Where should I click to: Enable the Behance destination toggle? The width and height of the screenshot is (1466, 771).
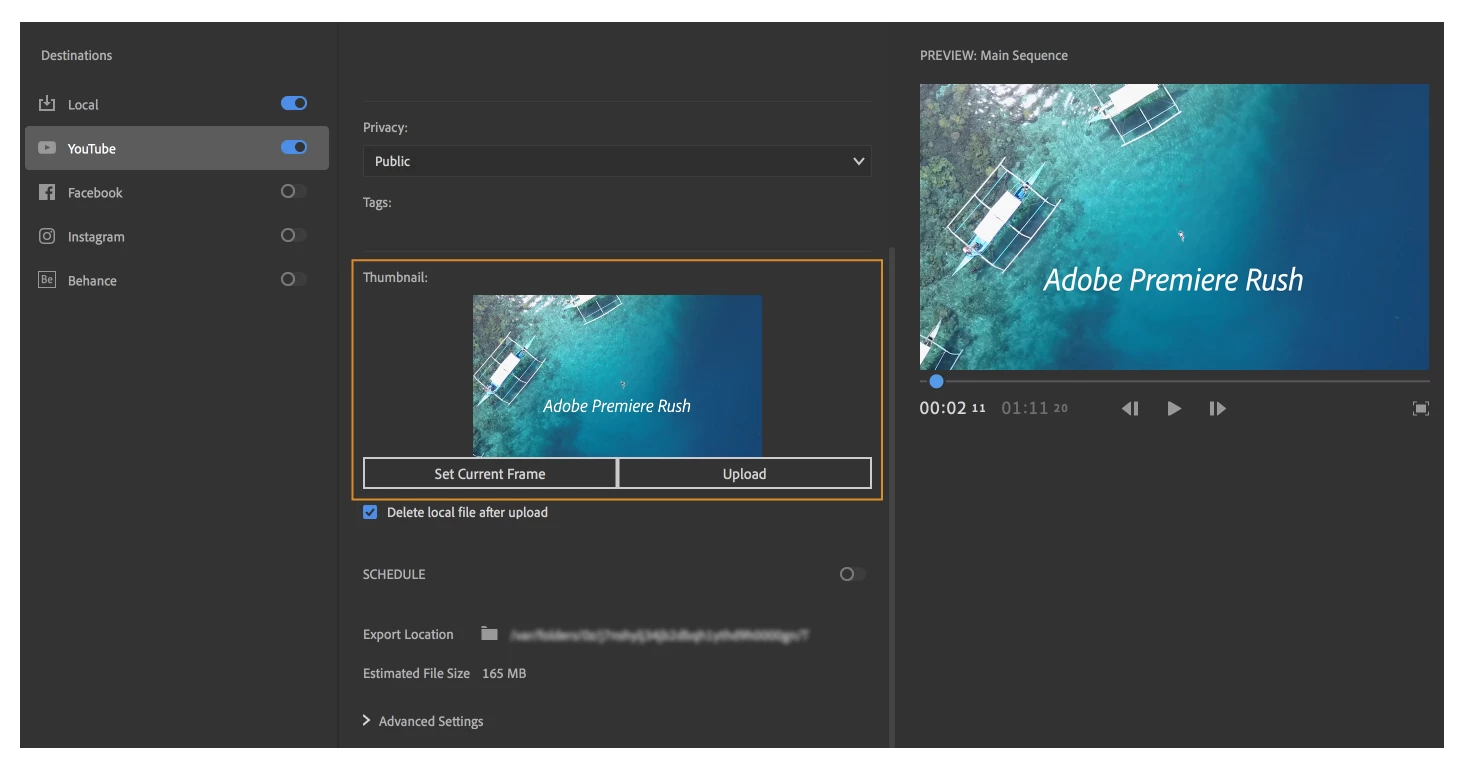pyautogui.click(x=294, y=279)
